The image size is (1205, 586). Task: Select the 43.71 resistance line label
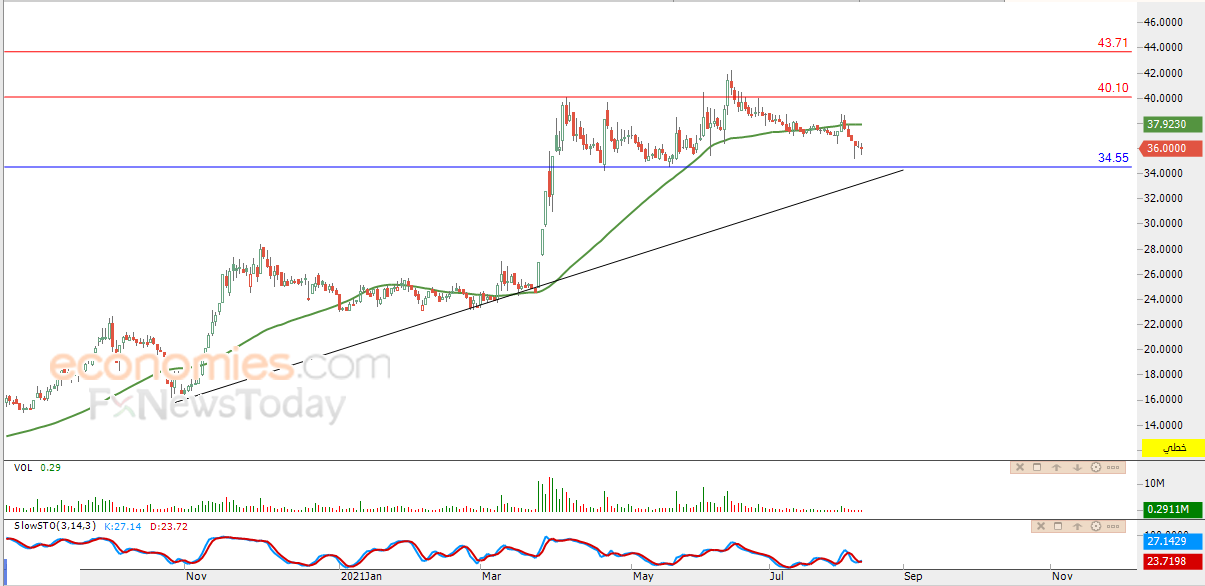pyautogui.click(x=1112, y=43)
